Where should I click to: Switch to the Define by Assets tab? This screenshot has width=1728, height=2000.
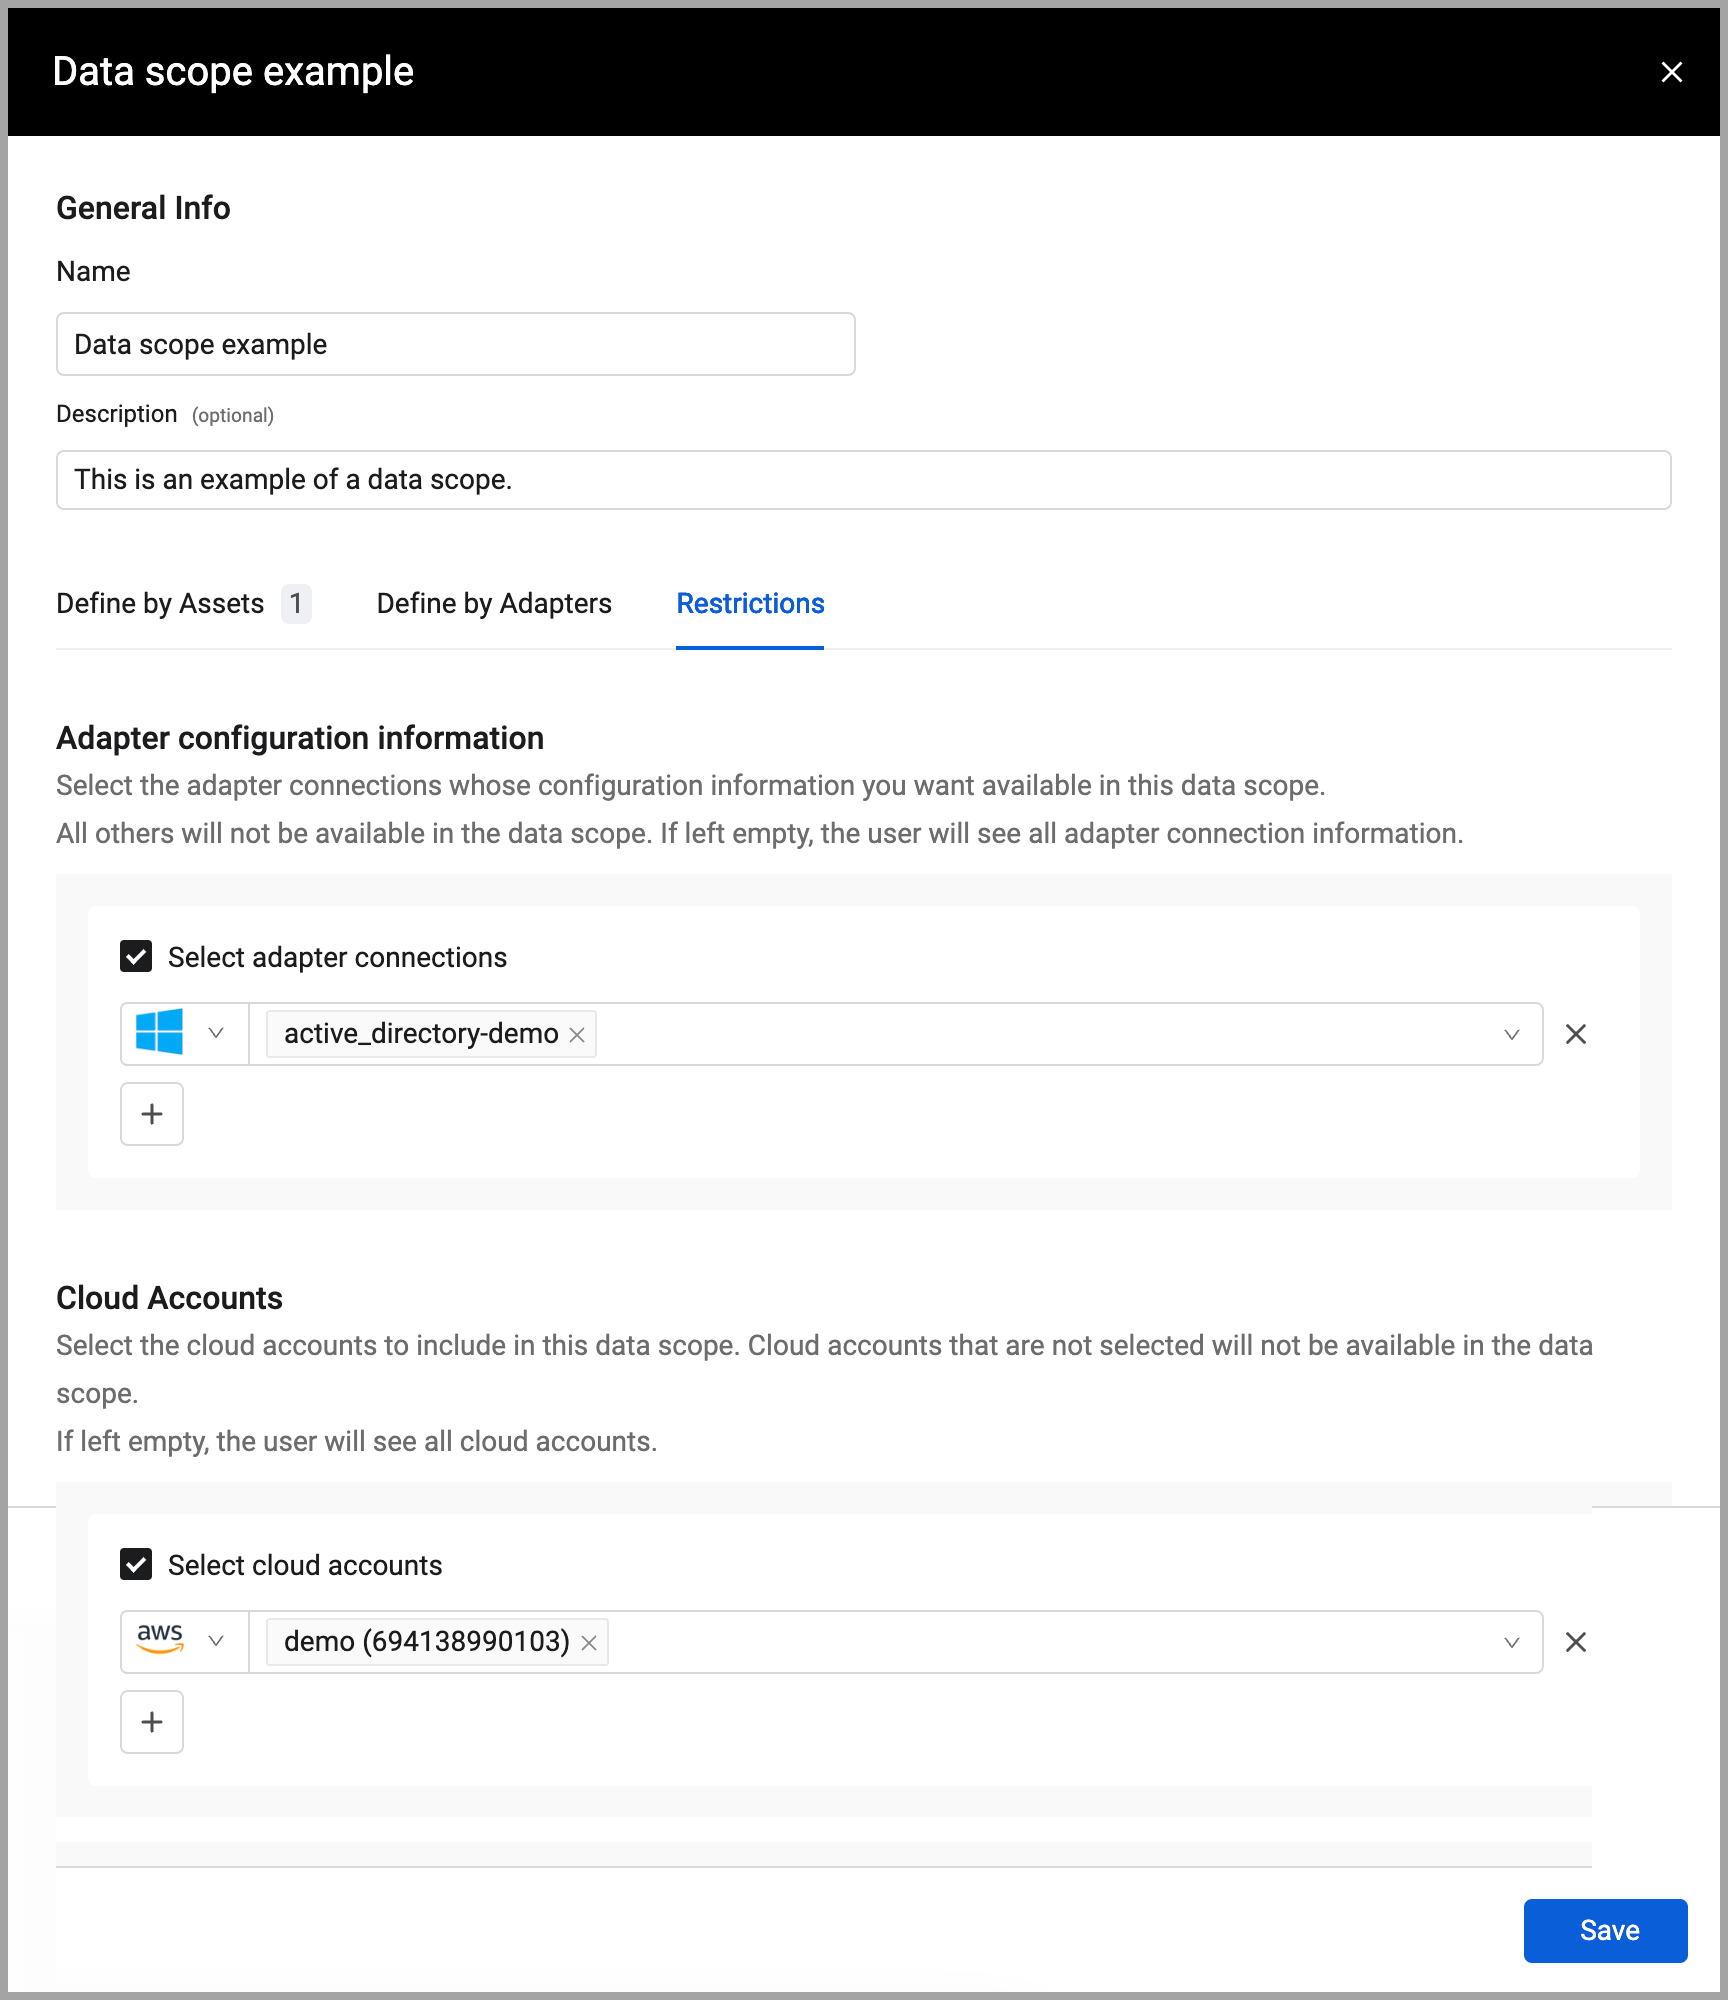click(160, 604)
